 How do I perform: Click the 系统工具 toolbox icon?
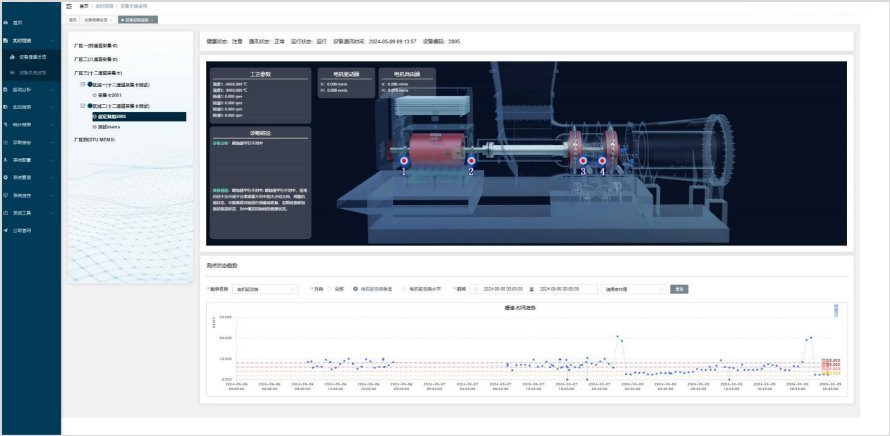pyautogui.click(x=6, y=213)
